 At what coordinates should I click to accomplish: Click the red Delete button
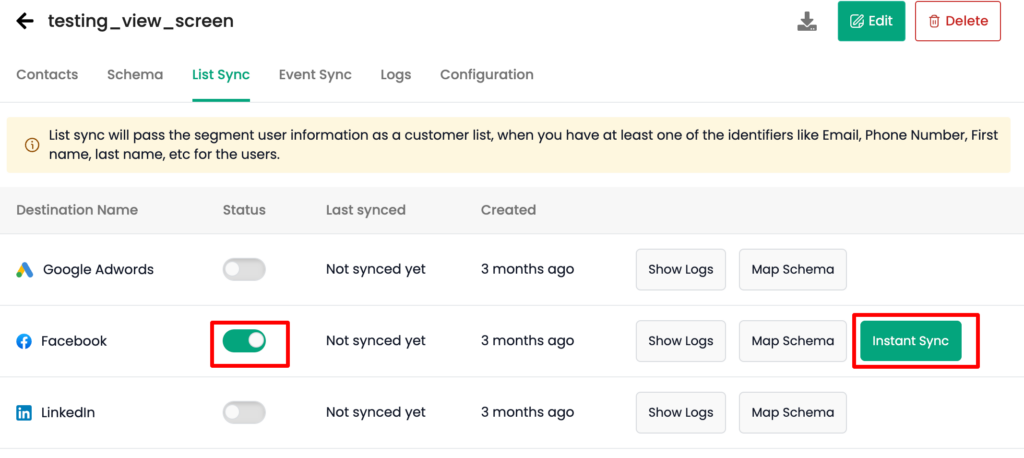(958, 21)
